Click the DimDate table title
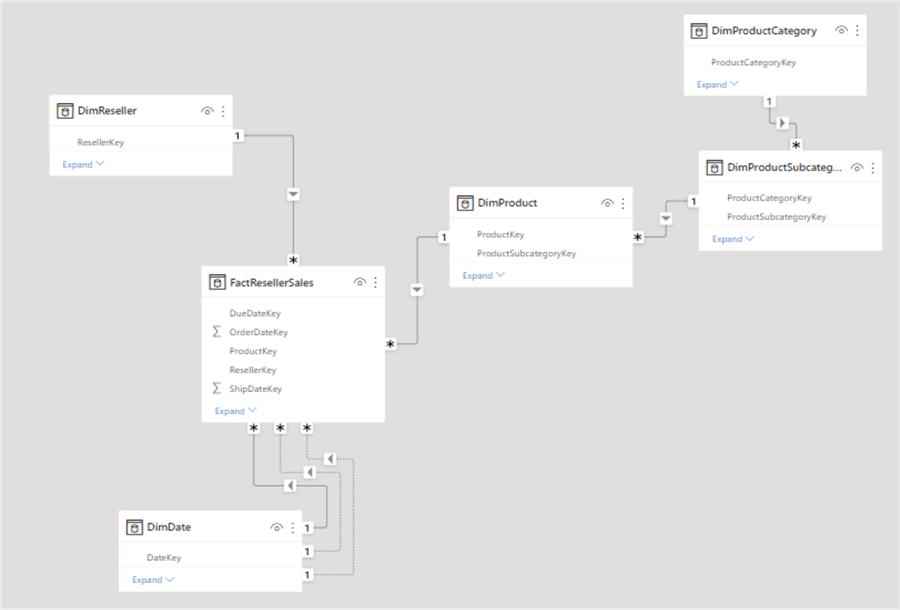The image size is (900, 610). tap(169, 527)
